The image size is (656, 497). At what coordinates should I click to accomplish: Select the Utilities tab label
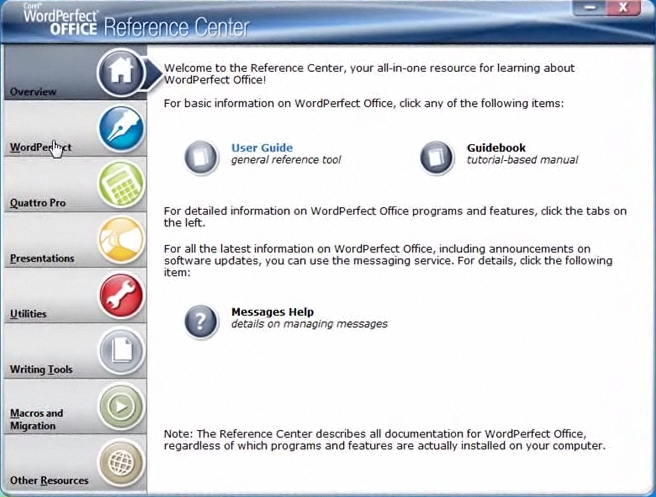(28, 314)
